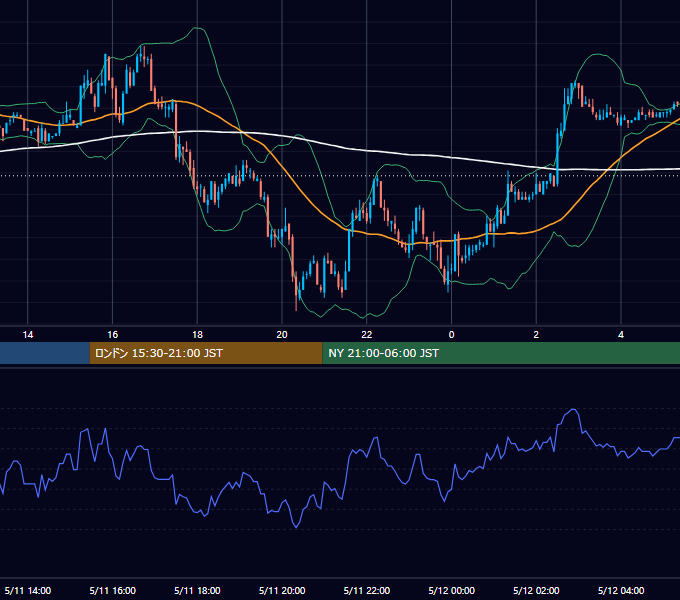
Task: Click the '5/11 18:00' date label
Action: coord(197,590)
